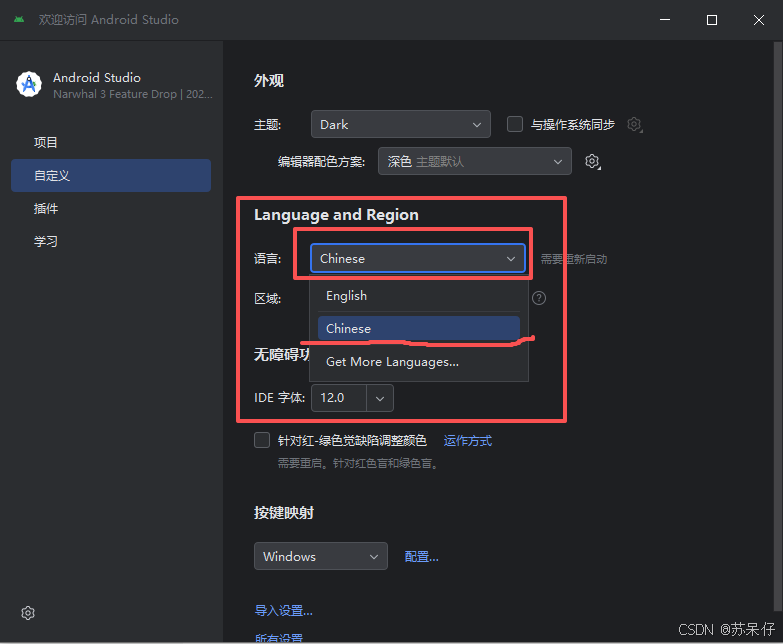Open the 插件 plugins section
The width and height of the screenshot is (783, 644).
[x=111, y=208]
